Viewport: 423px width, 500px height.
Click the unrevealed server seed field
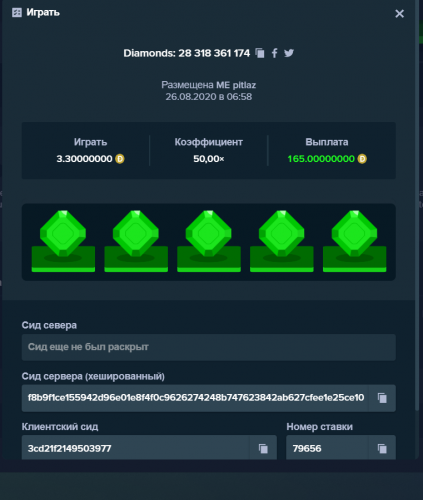pos(209,347)
